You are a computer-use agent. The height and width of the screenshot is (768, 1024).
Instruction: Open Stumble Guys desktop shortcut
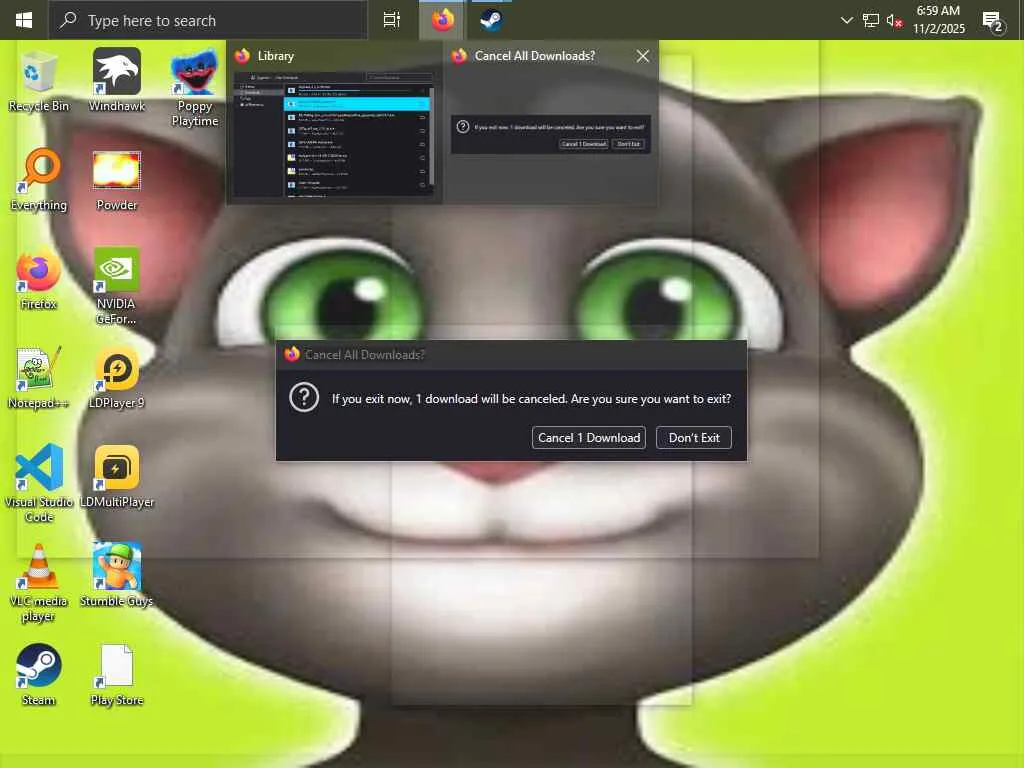tap(116, 575)
